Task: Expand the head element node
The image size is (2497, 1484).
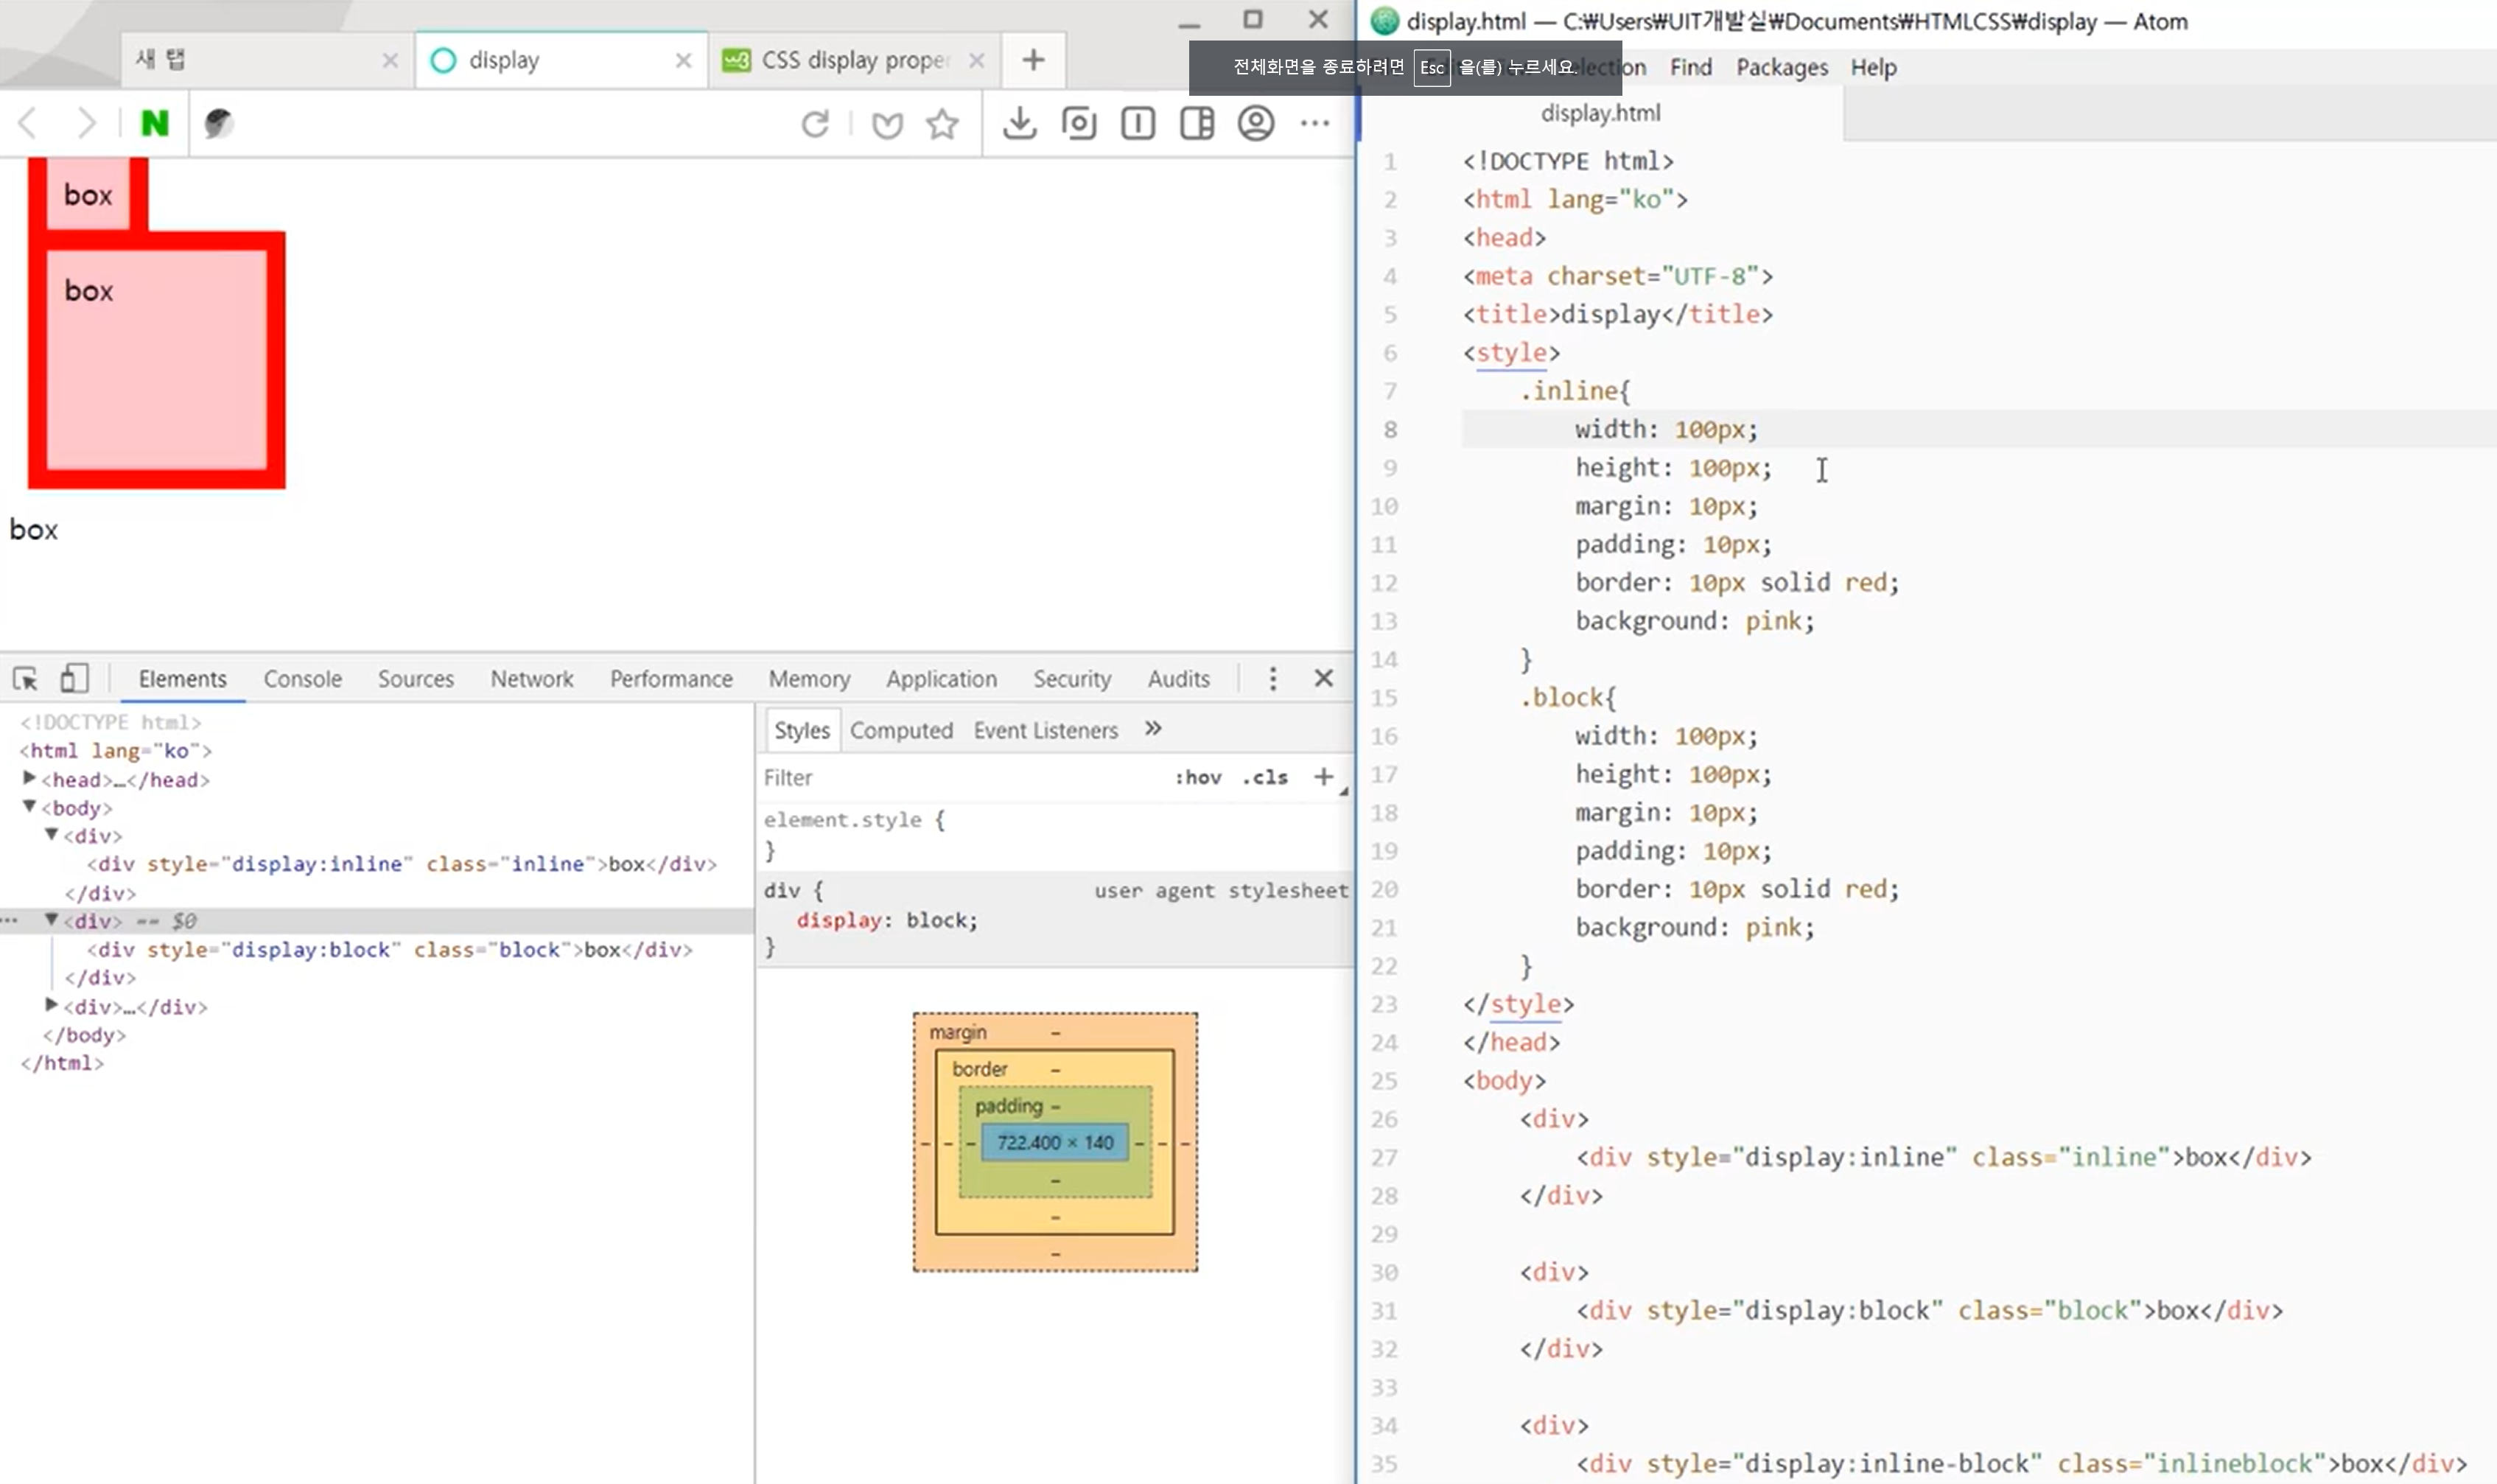Action: (29, 779)
